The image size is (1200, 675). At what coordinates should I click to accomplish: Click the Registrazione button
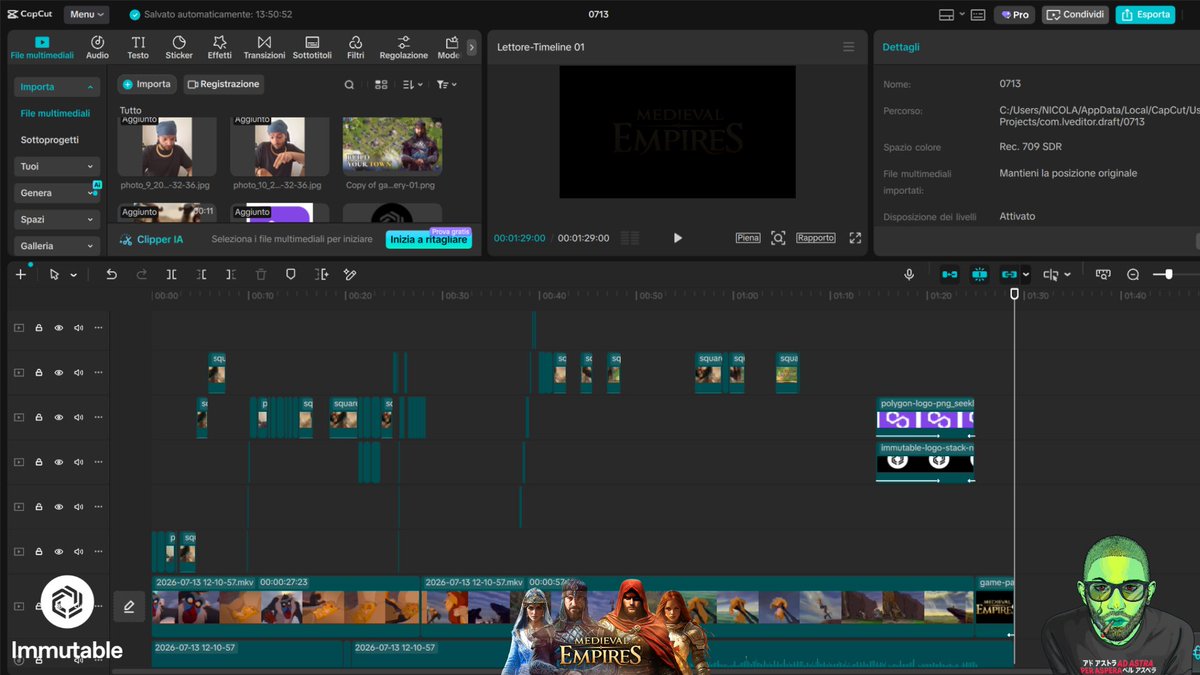223,84
